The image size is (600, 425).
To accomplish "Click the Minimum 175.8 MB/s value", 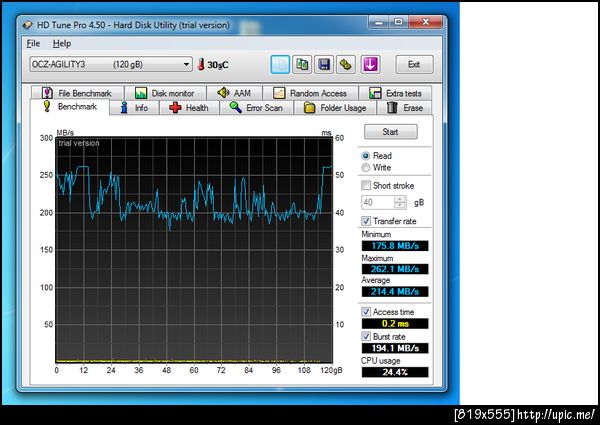I will pos(395,246).
